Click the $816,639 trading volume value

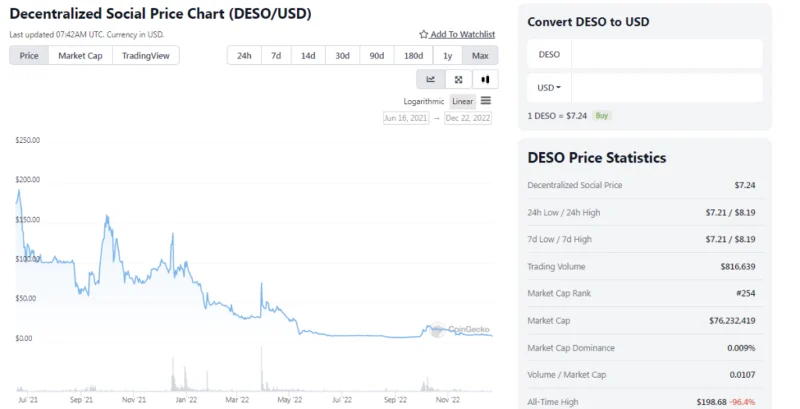point(738,266)
